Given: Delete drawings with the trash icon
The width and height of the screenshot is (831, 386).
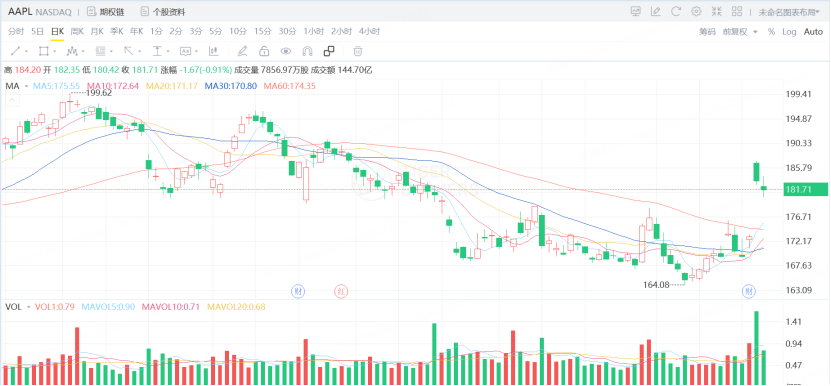Looking at the screenshot, I should click(358, 51).
